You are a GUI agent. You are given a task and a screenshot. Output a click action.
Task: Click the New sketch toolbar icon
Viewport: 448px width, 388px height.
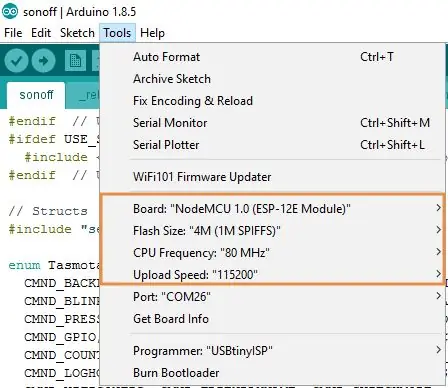click(75, 61)
